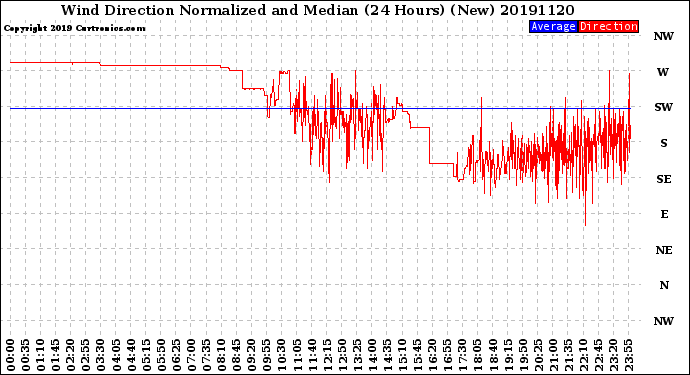690x375 pixels.
Task: Click the 07:35 time axis label
Action: click(x=206, y=355)
